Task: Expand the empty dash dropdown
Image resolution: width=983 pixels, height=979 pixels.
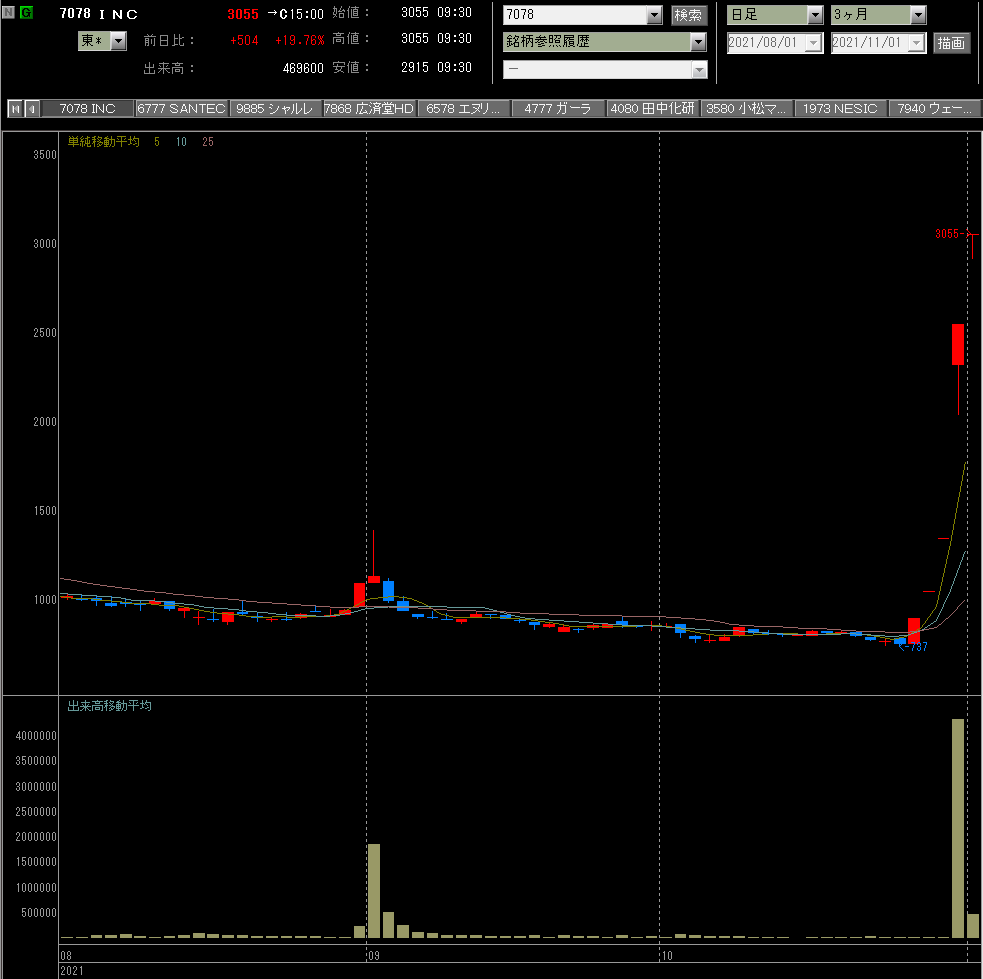Action: tap(699, 70)
